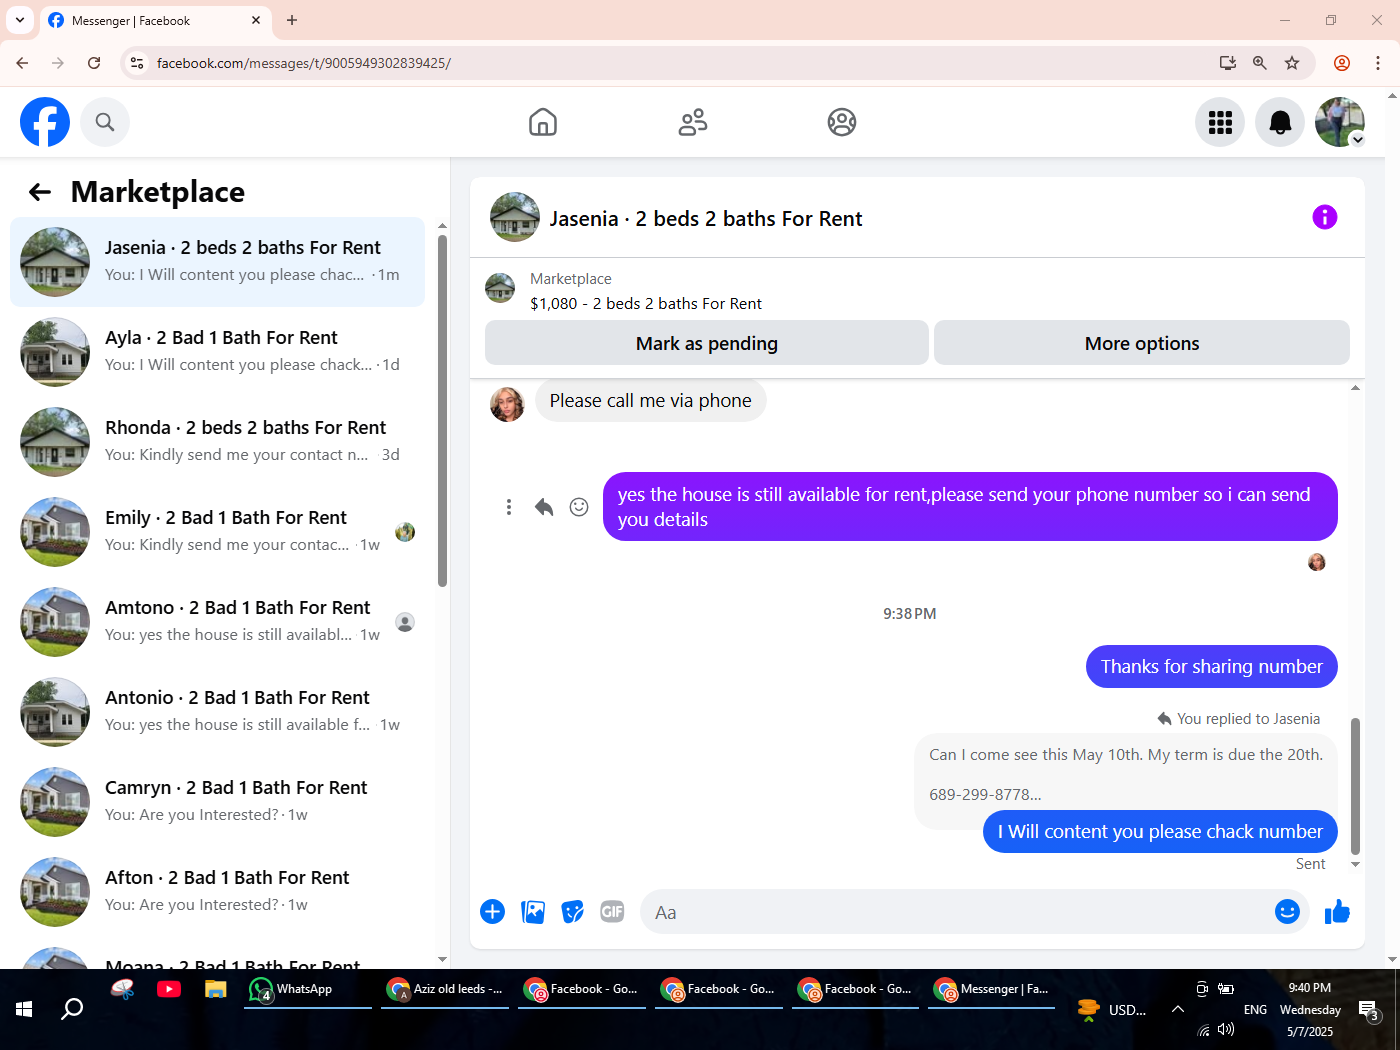This screenshot has height=1050, width=1400.
Task: Open Rhonda 2 beds 2 baths conversation
Action: click(x=217, y=442)
